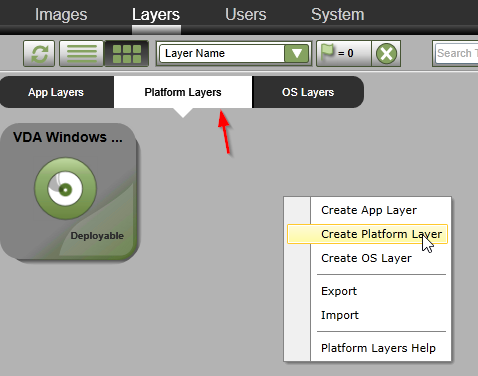This screenshot has height=376, width=478.
Task: Select Import in the context menu
Action: pyautogui.click(x=340, y=315)
